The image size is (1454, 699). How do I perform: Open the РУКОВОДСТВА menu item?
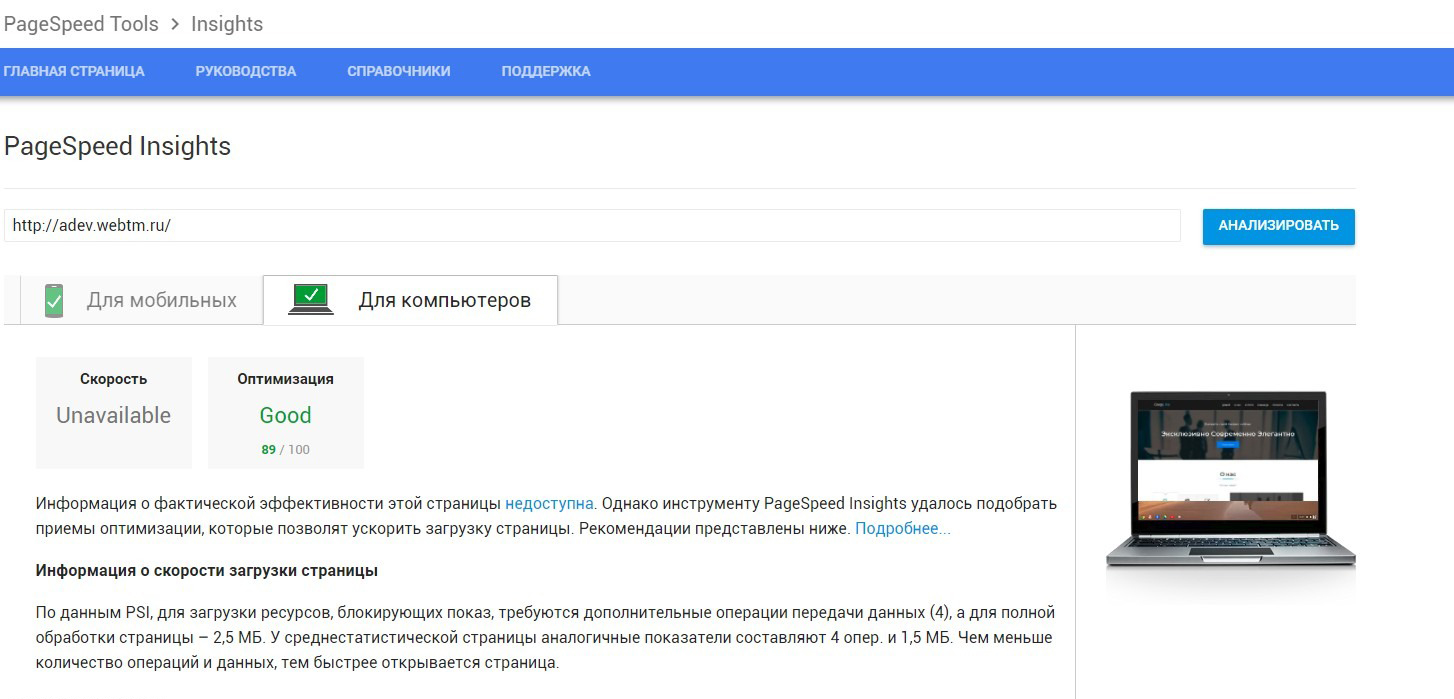click(246, 72)
